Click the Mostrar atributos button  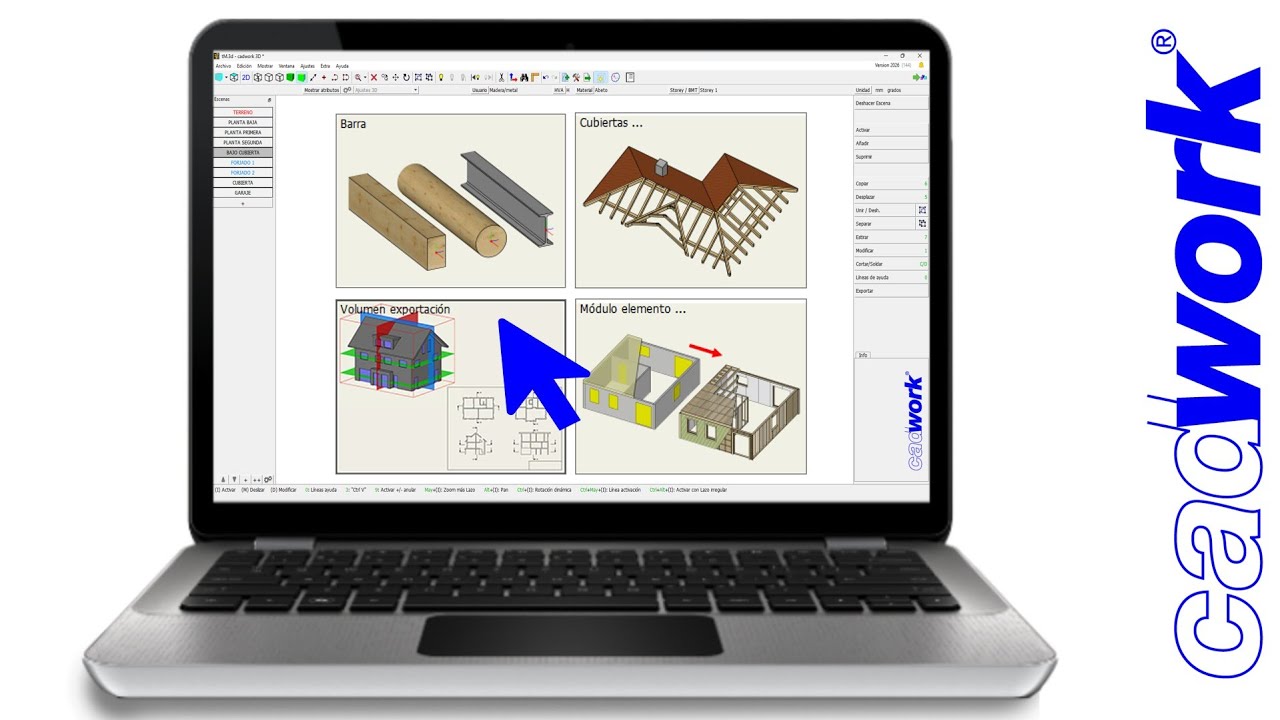click(321, 90)
